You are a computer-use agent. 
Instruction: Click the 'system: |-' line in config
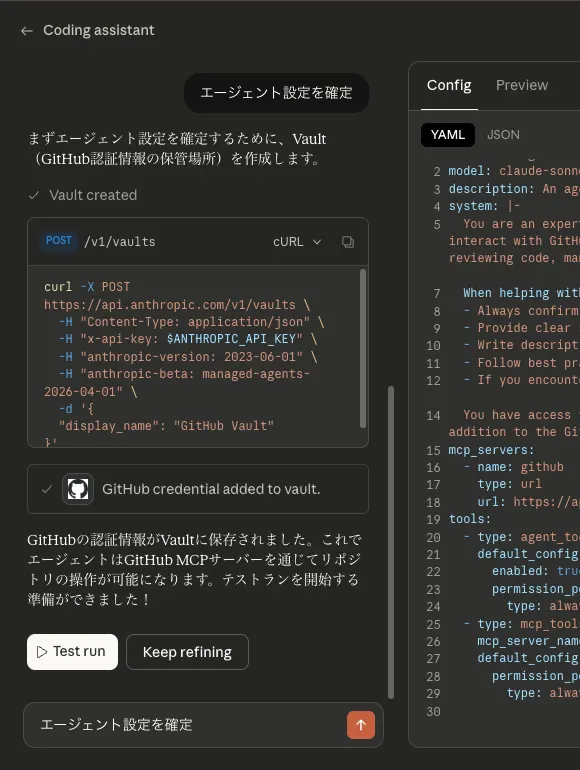(x=484, y=206)
